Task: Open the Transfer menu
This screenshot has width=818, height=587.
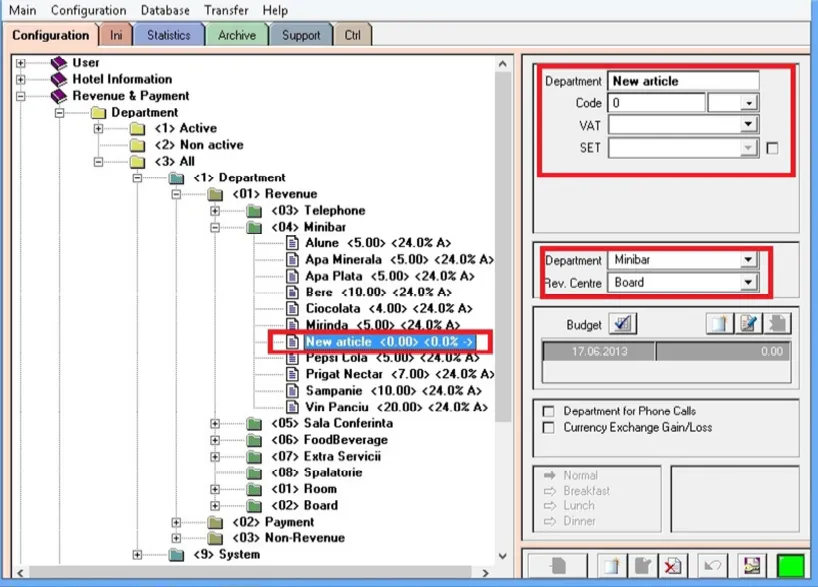Action: (226, 10)
